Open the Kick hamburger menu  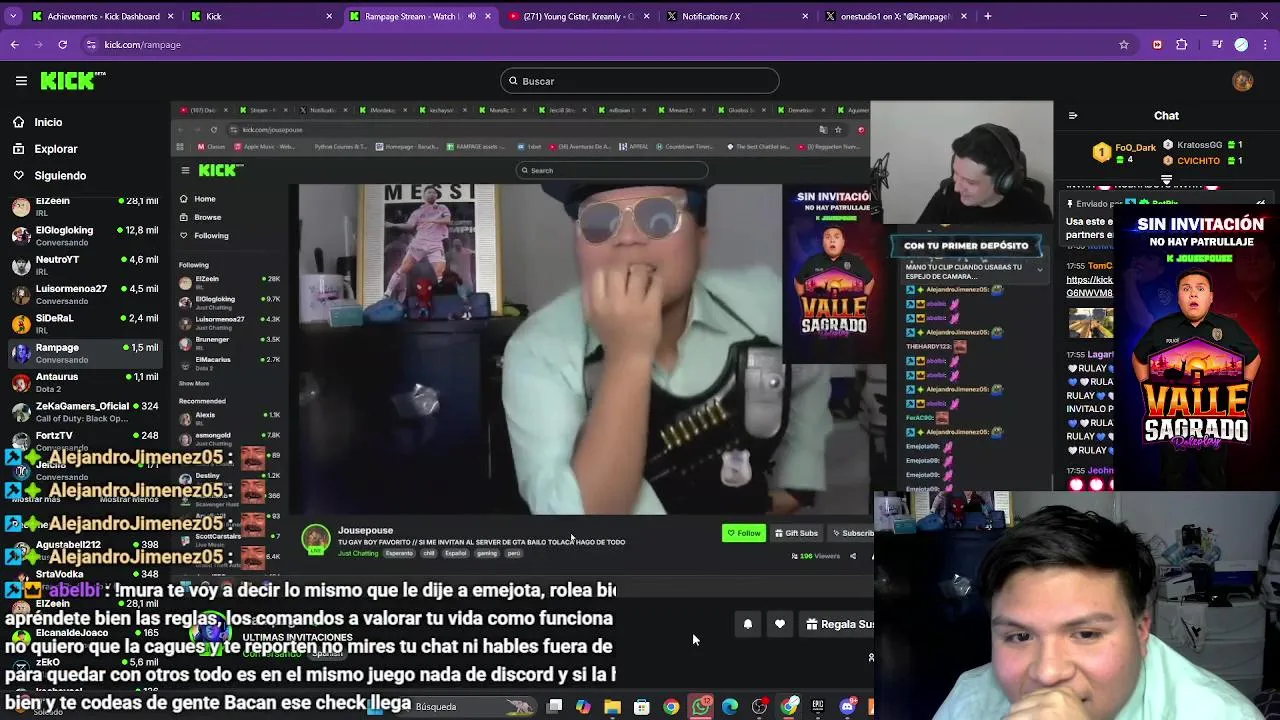coord(21,81)
